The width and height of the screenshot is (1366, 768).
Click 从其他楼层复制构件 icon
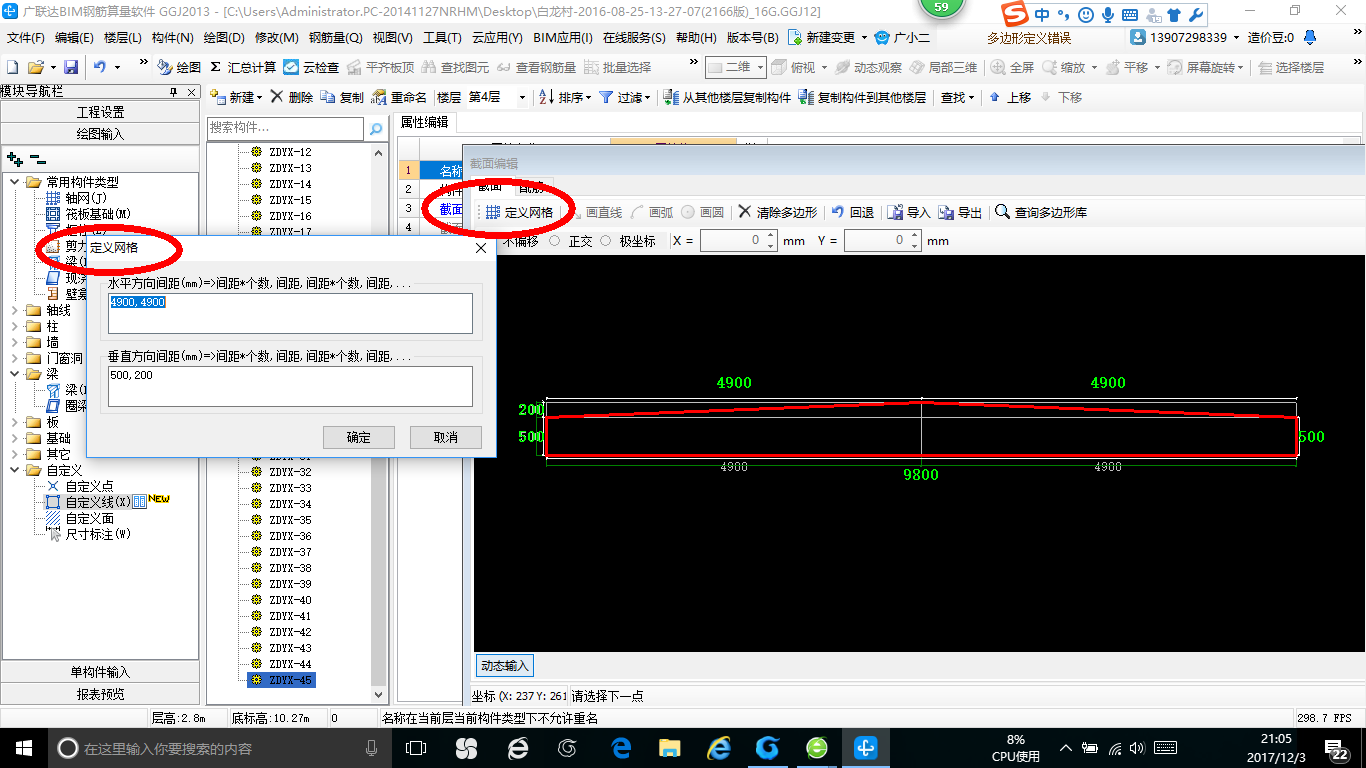tap(727, 97)
